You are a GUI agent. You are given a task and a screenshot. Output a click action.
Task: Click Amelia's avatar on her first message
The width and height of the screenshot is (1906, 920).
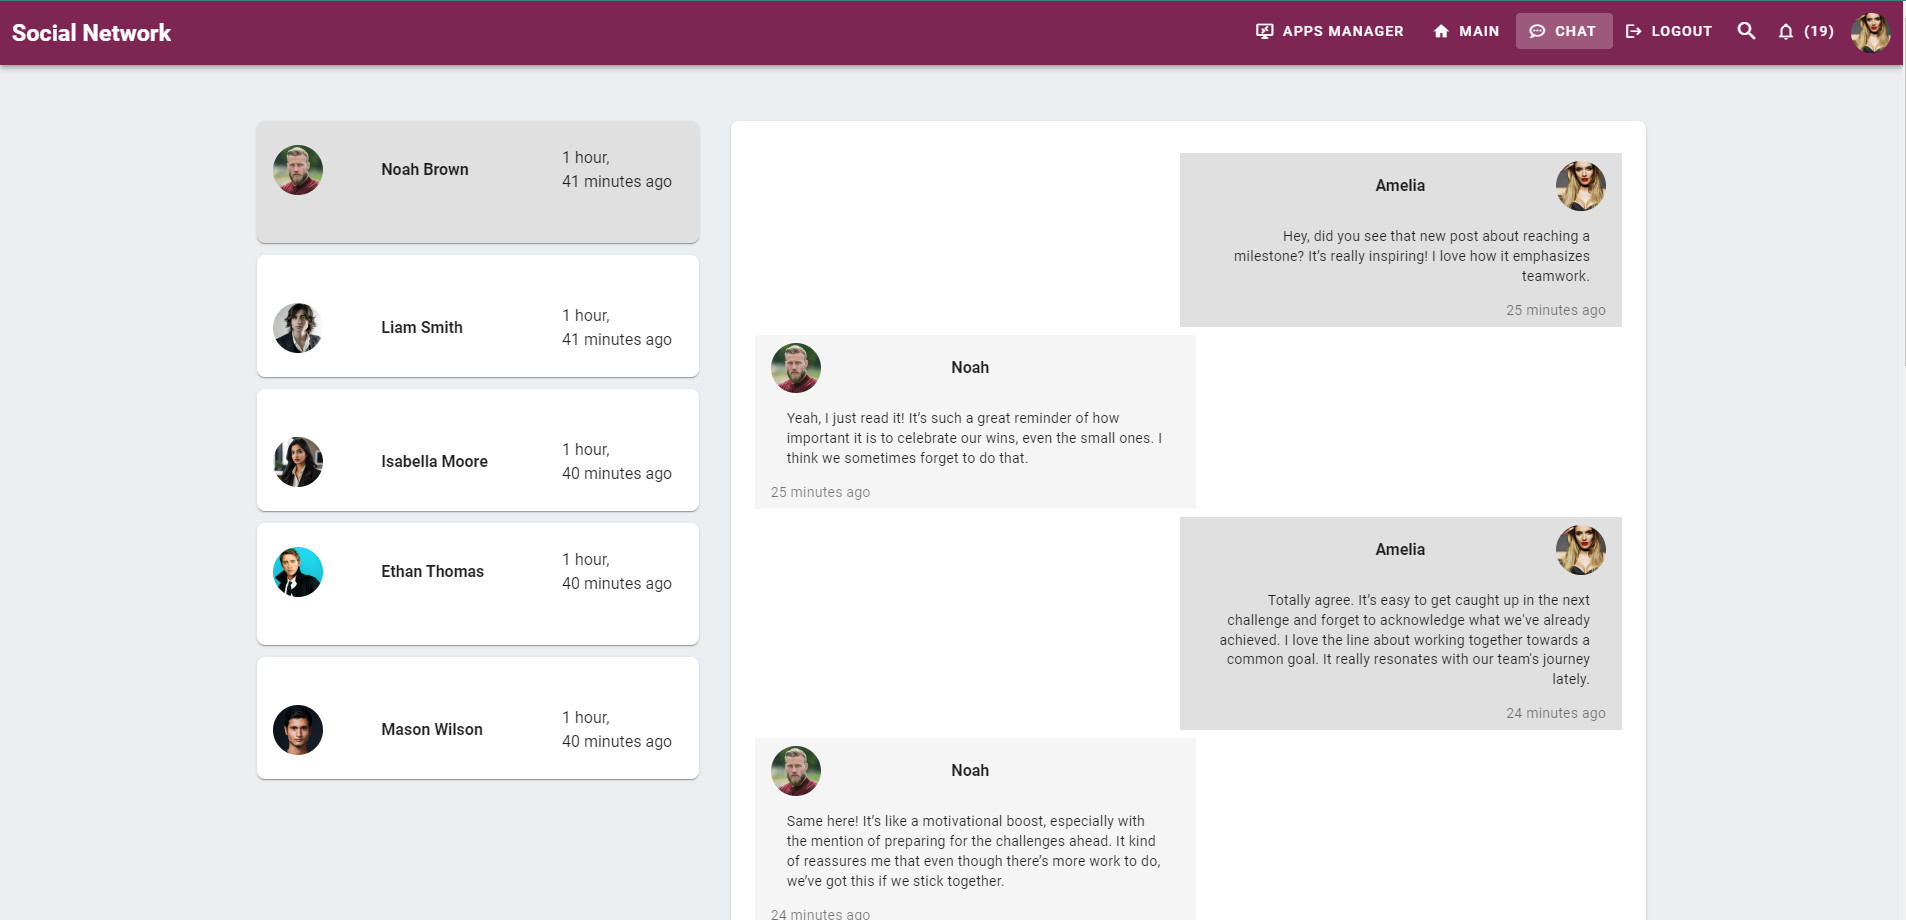[1581, 186]
